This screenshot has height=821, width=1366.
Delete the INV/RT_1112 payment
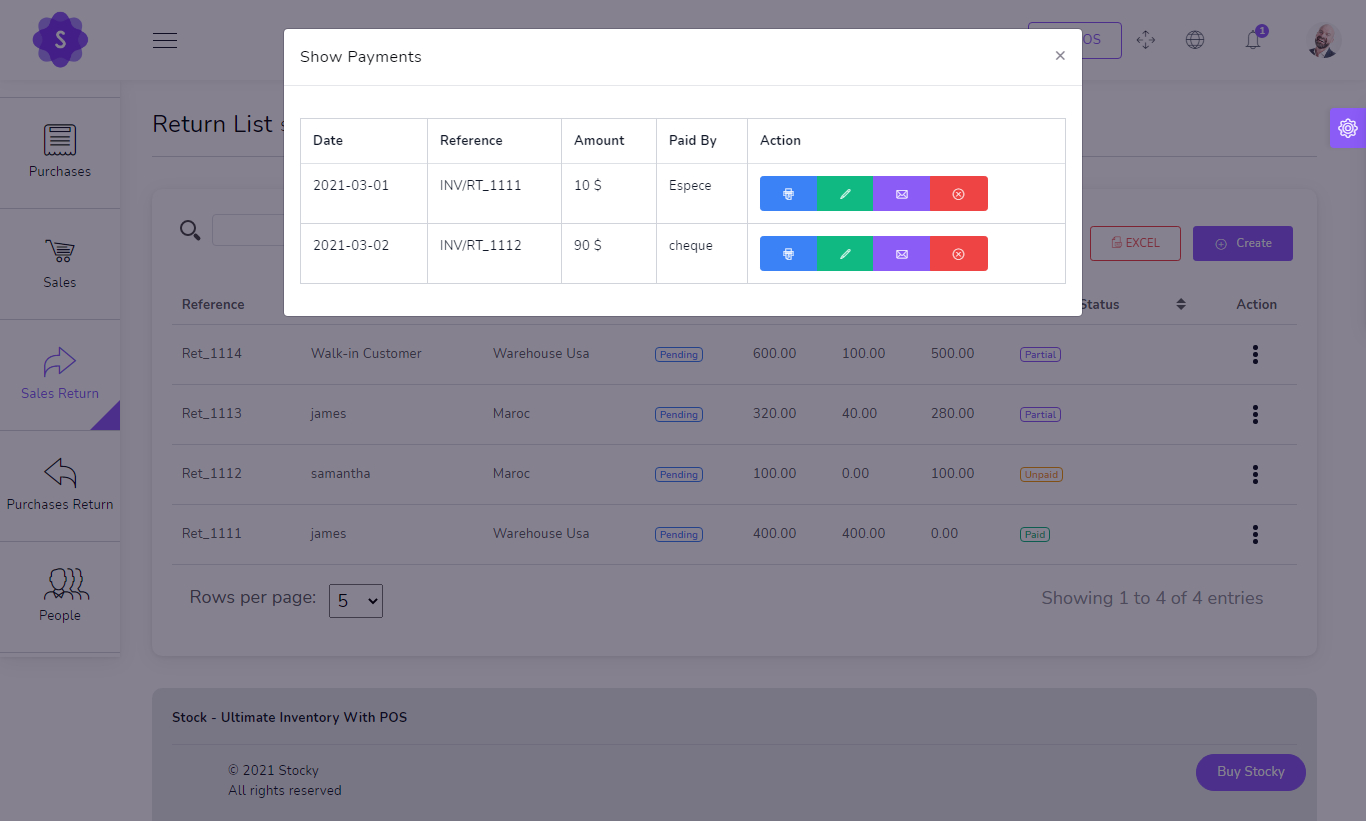[958, 253]
